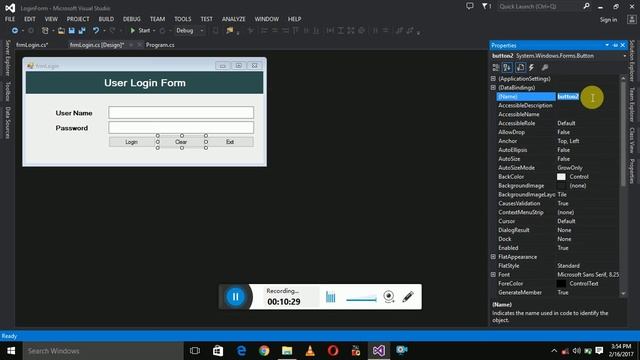Open the TEAM menu
The width and height of the screenshot is (640, 360).
(157, 19)
